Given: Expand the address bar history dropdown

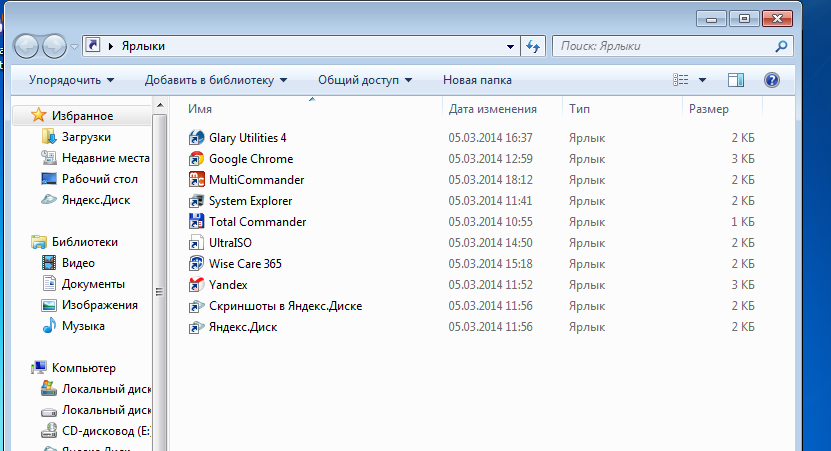Looking at the screenshot, I should [x=510, y=47].
